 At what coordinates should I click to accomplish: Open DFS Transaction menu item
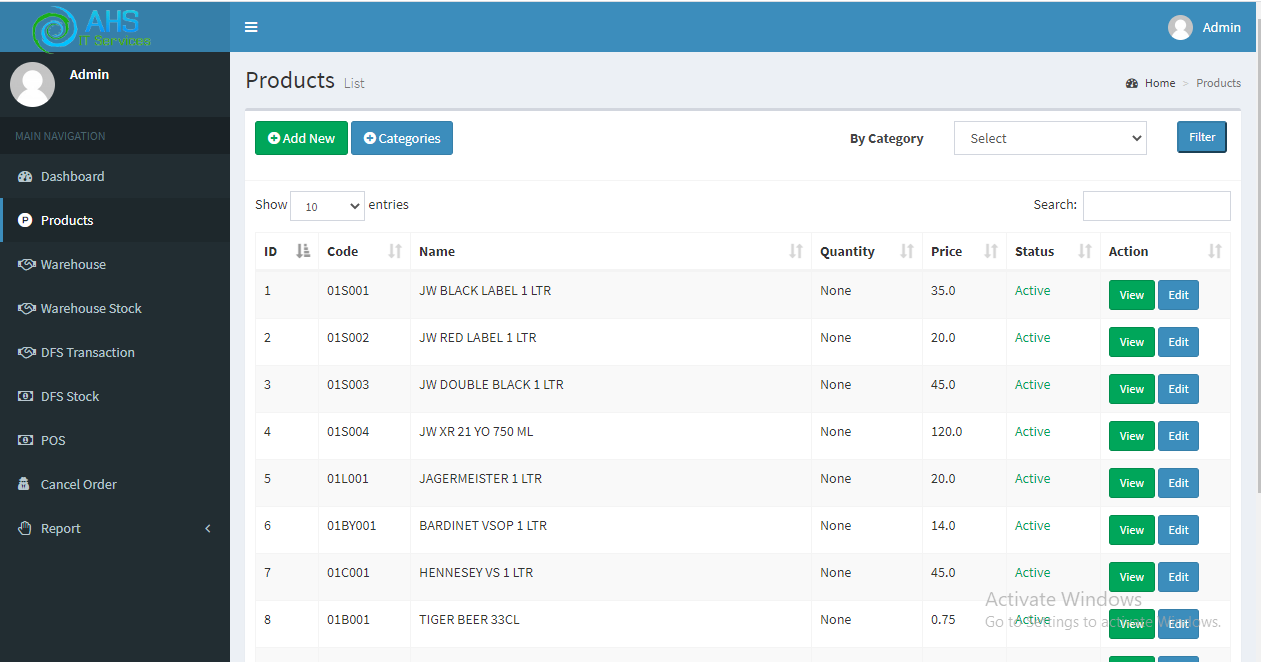pos(115,353)
